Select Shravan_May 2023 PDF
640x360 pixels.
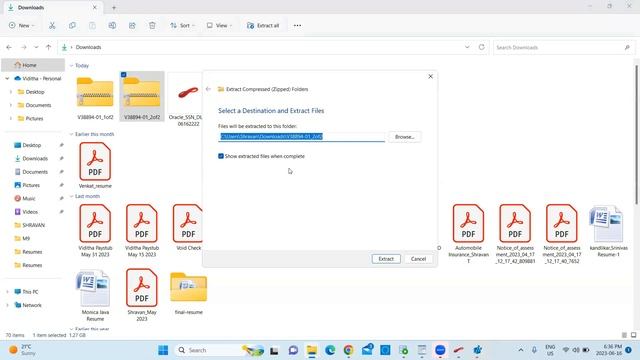pos(142,296)
